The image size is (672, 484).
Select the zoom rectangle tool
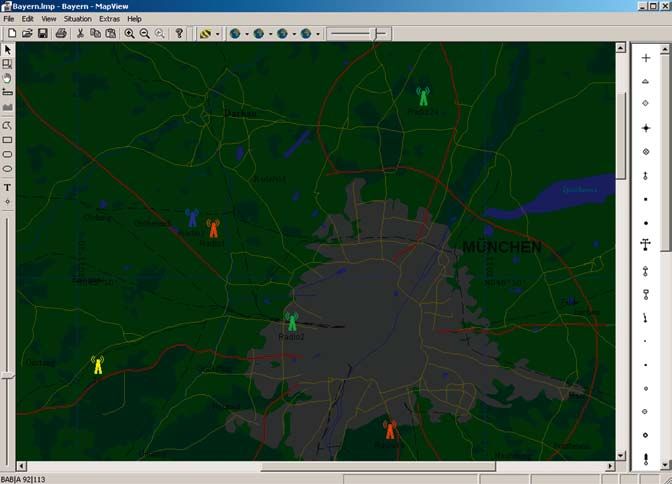point(7,64)
